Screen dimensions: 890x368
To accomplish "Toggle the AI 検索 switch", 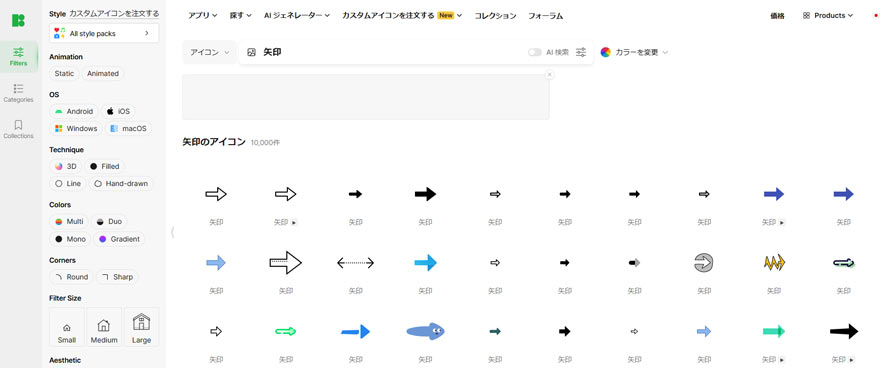I will point(534,52).
